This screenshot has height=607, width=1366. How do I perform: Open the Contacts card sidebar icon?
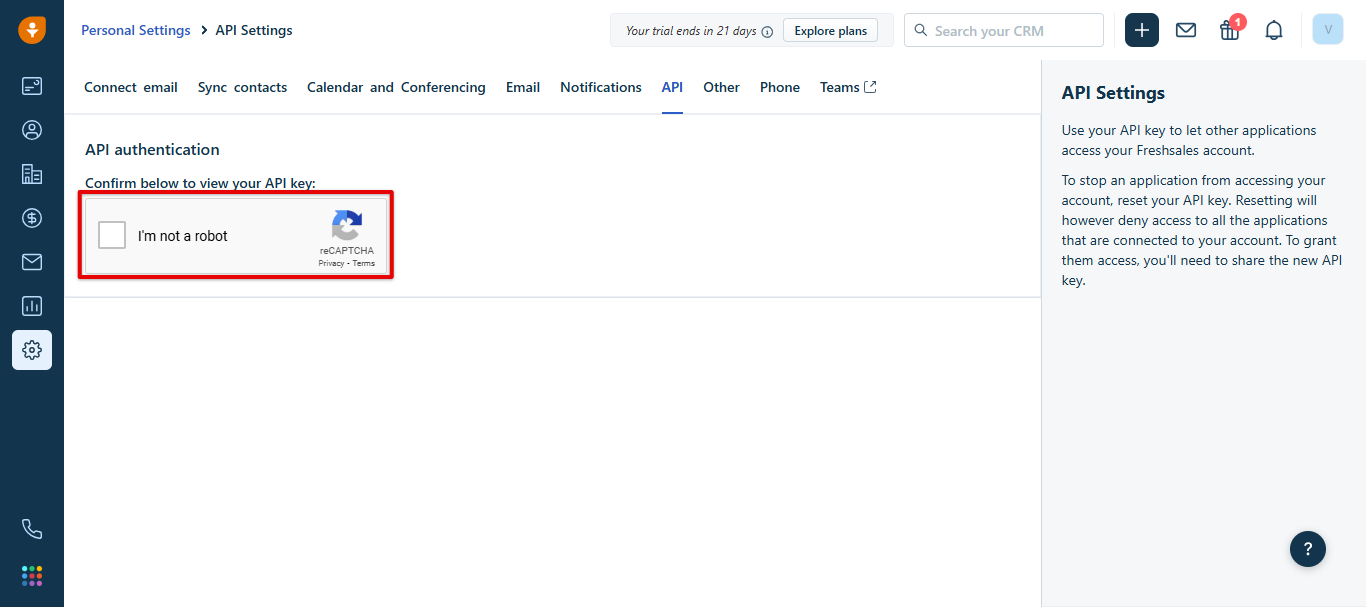[32, 86]
